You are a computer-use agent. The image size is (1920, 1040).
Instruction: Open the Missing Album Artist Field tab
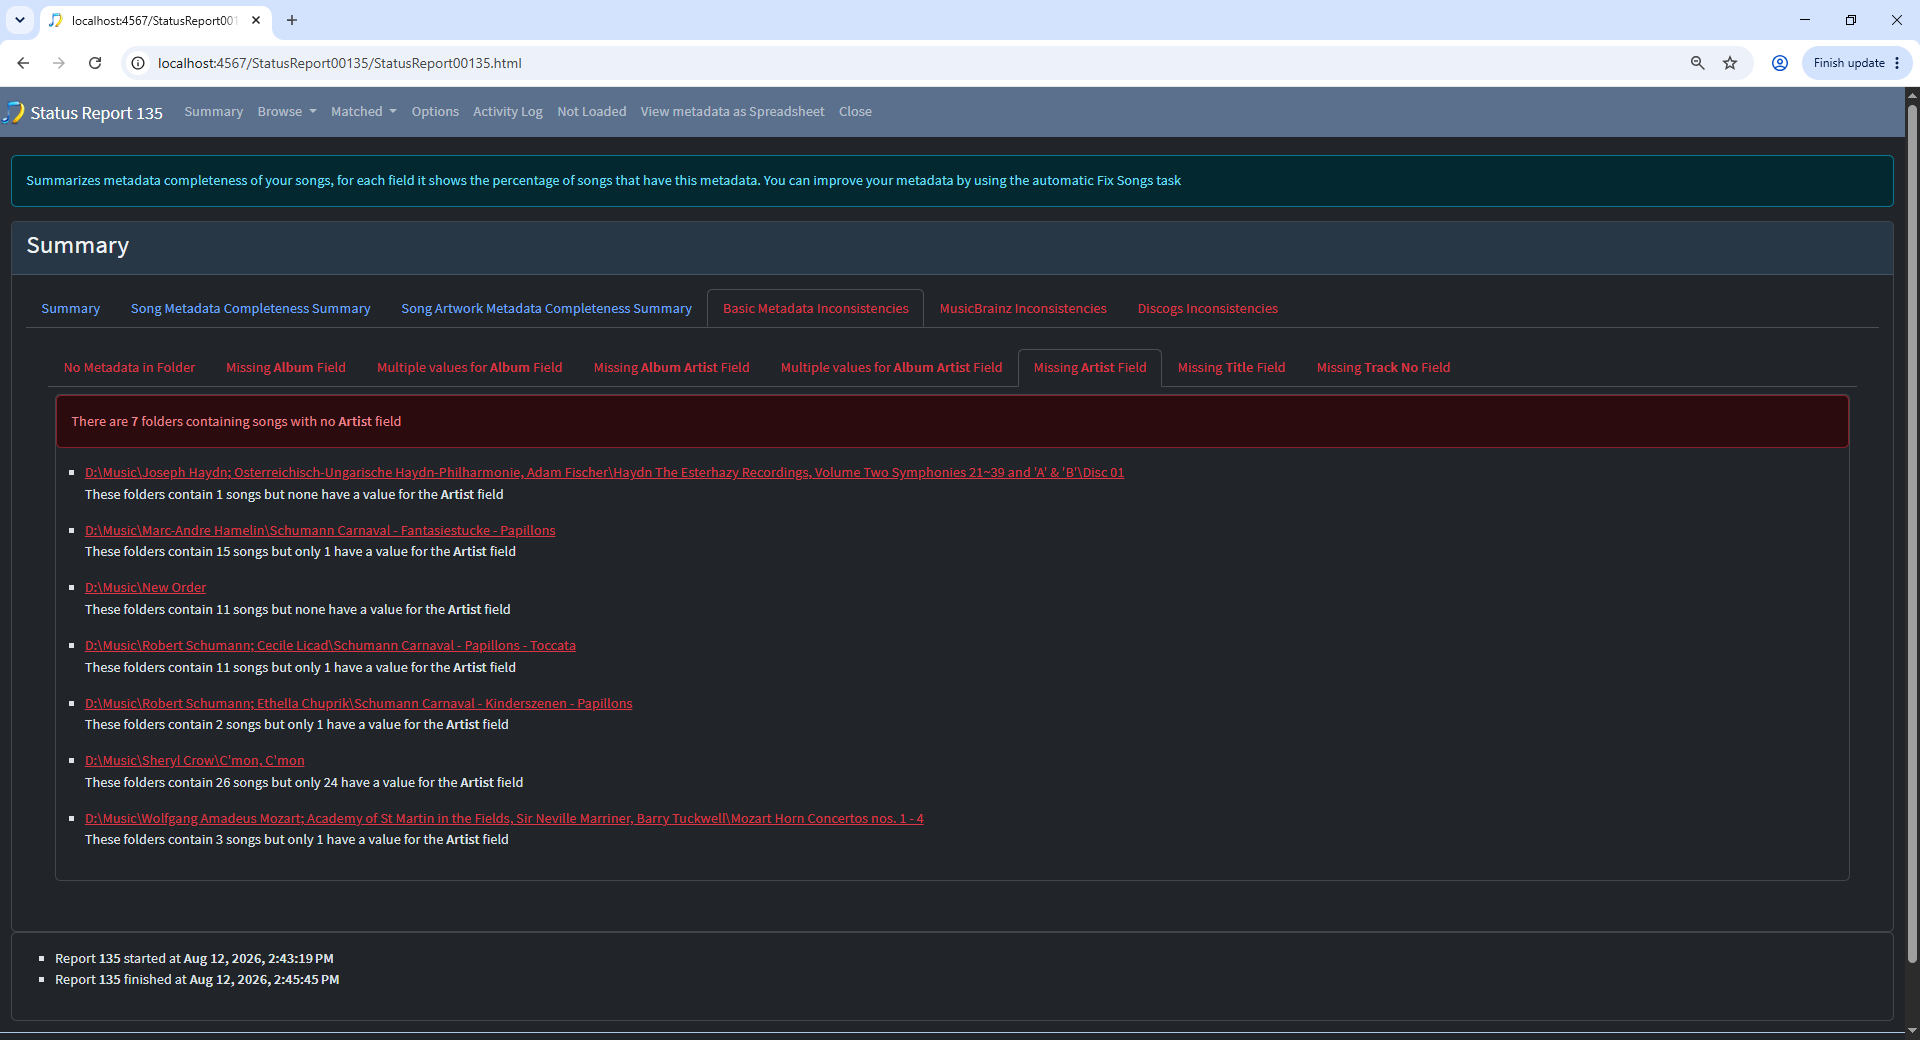[x=672, y=368]
